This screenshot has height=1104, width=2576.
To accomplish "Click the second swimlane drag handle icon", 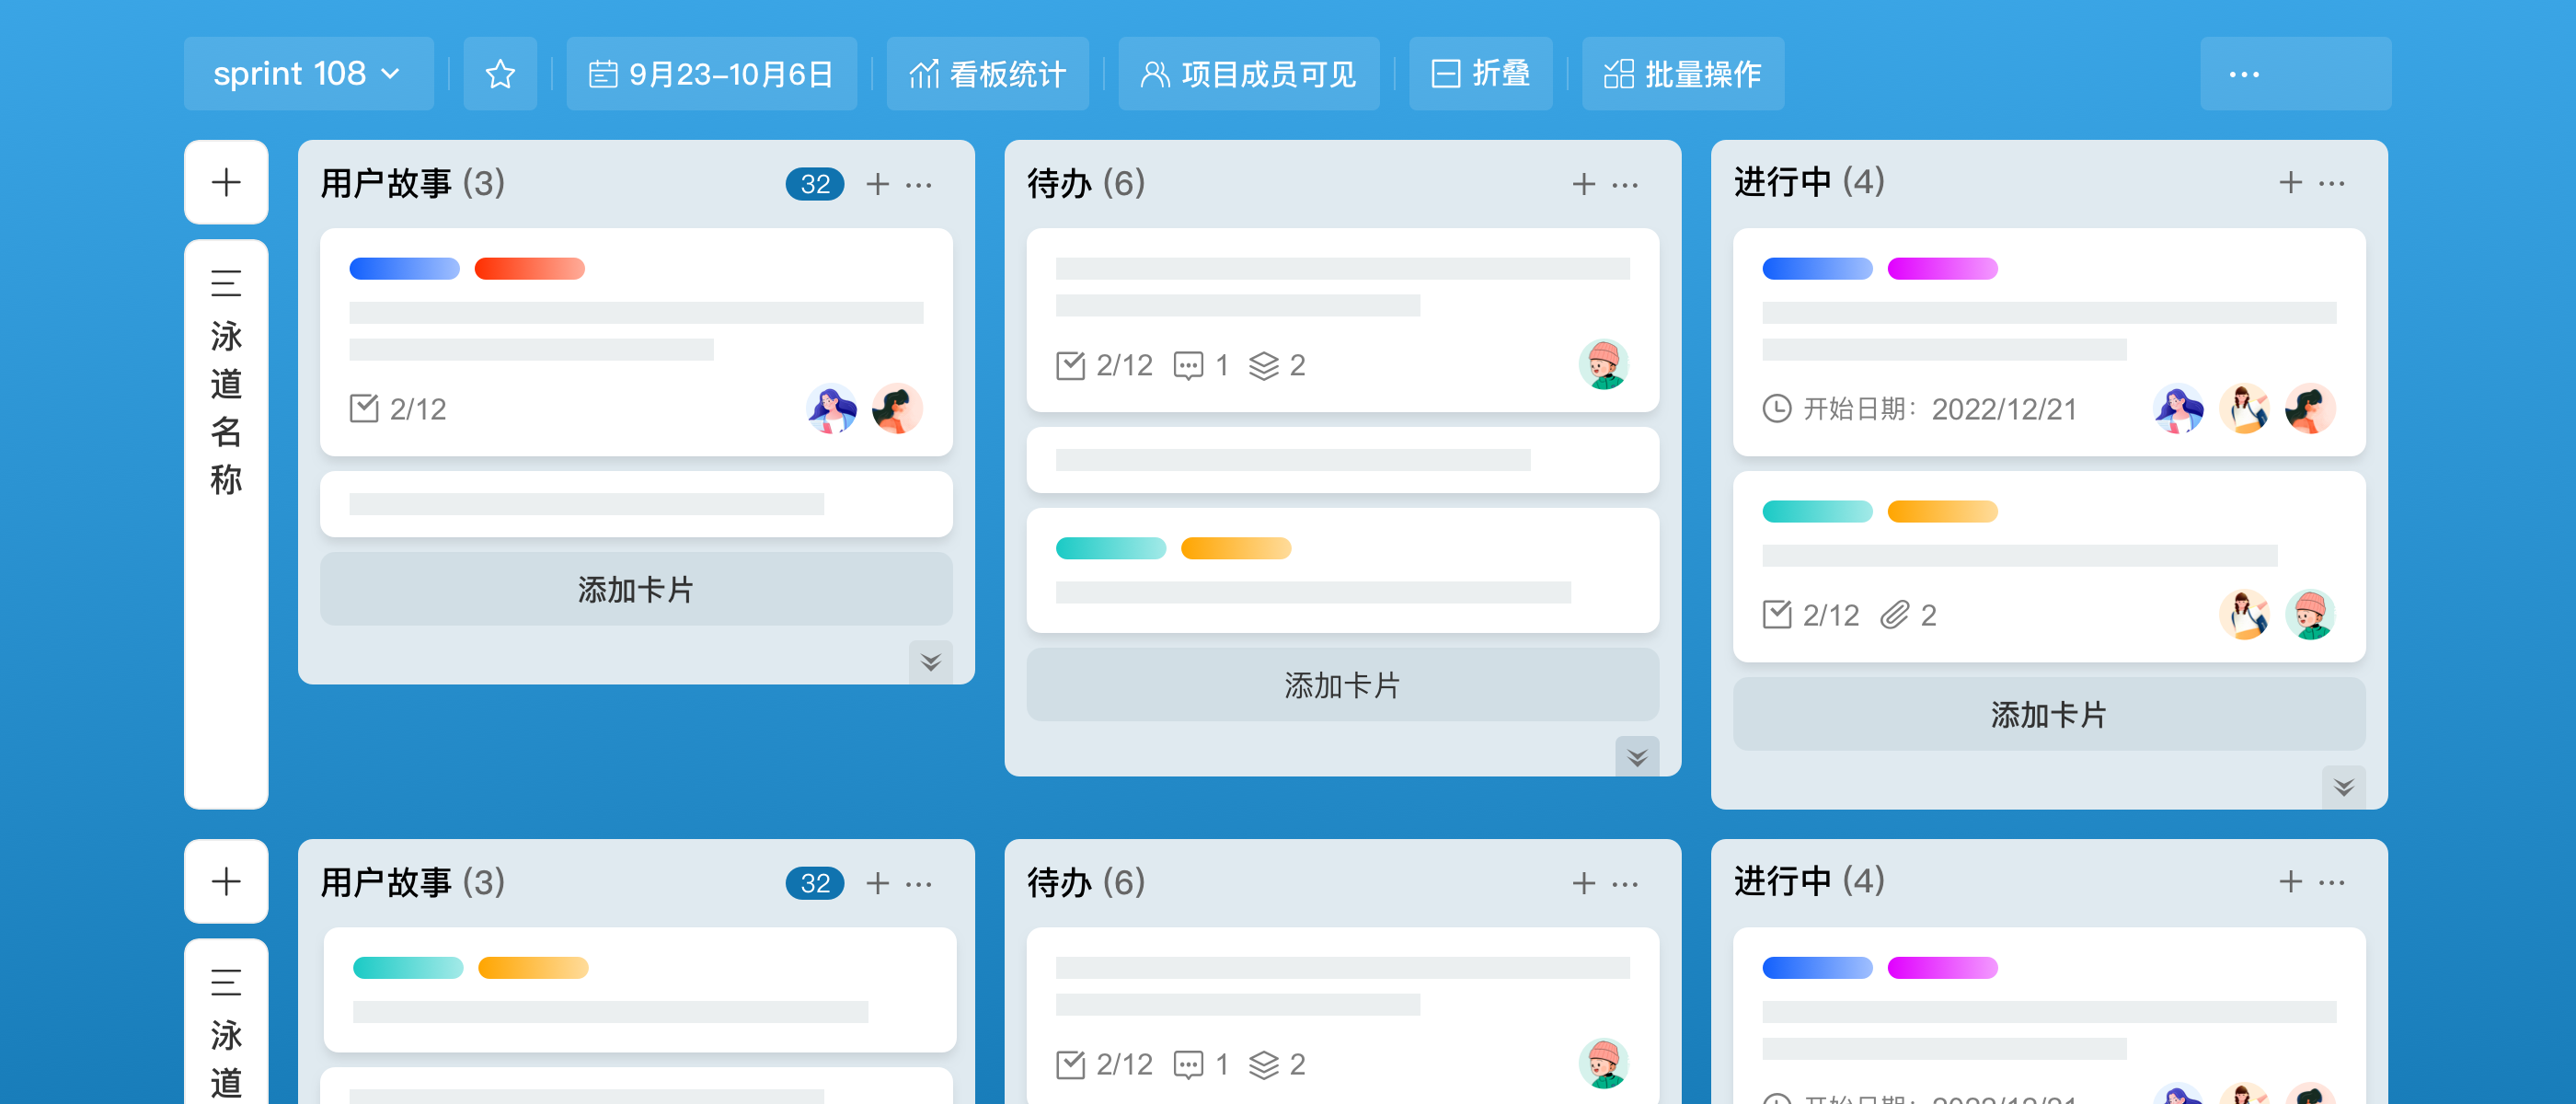I will [226, 982].
